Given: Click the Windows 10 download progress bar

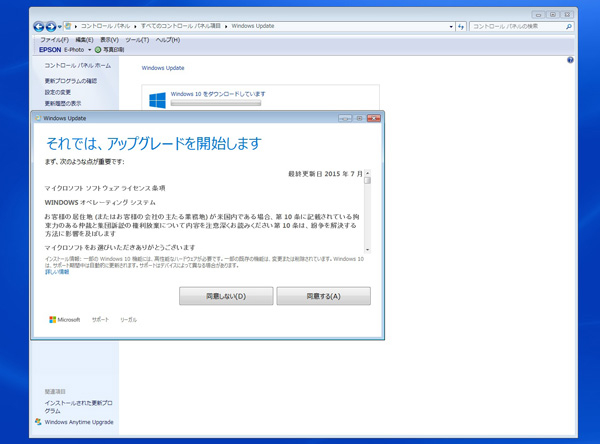Looking at the screenshot, I should pyautogui.click(x=216, y=103).
